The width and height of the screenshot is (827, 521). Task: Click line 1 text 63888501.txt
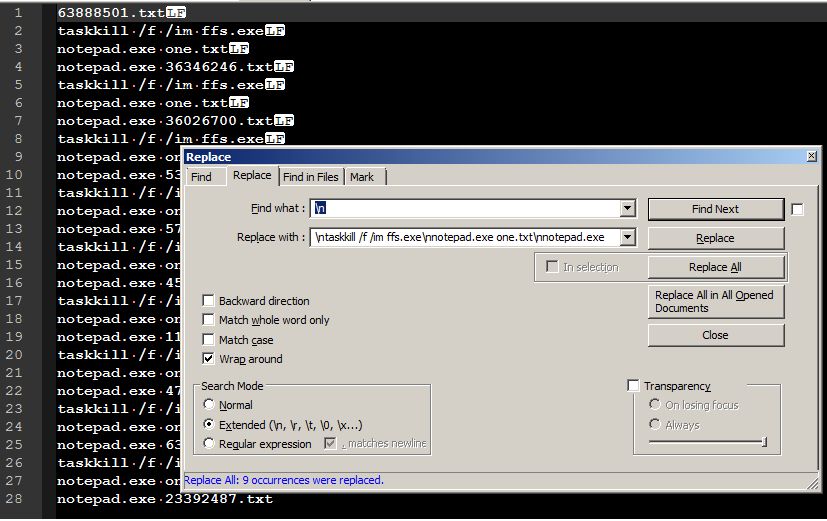point(111,13)
